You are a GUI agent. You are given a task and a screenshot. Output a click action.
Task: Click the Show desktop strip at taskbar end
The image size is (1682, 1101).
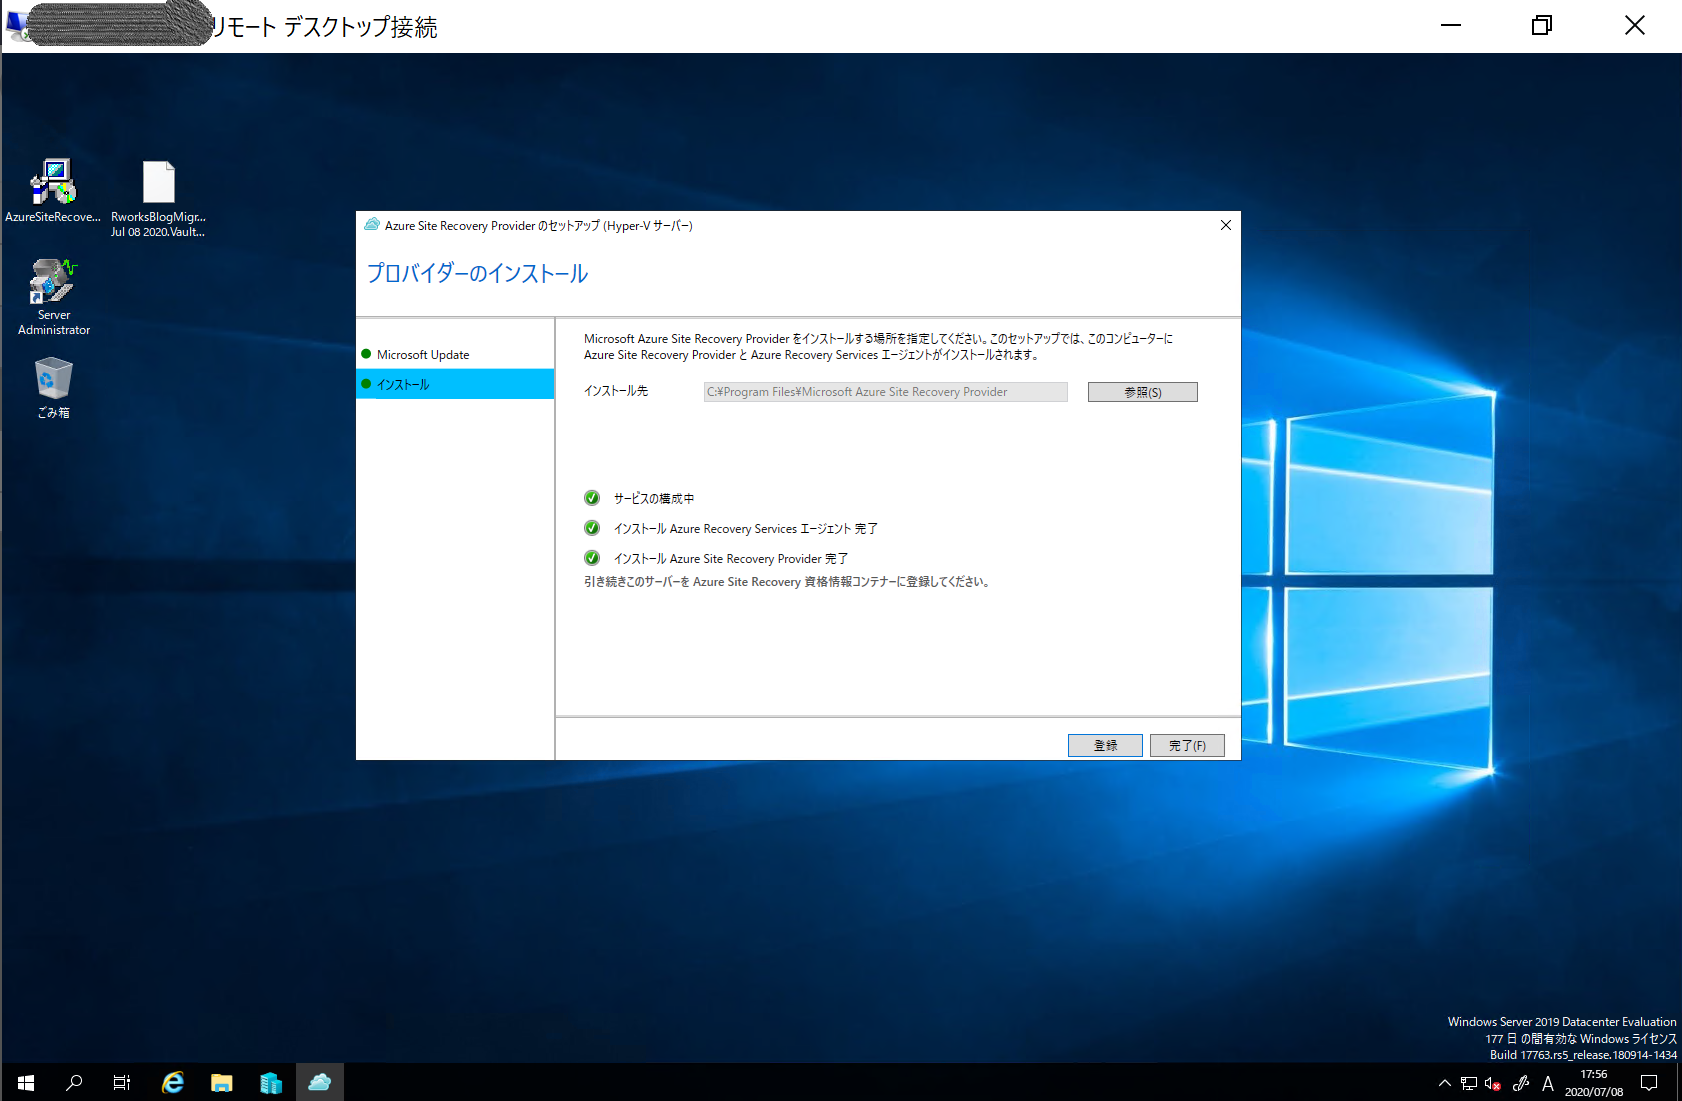tap(1678, 1082)
